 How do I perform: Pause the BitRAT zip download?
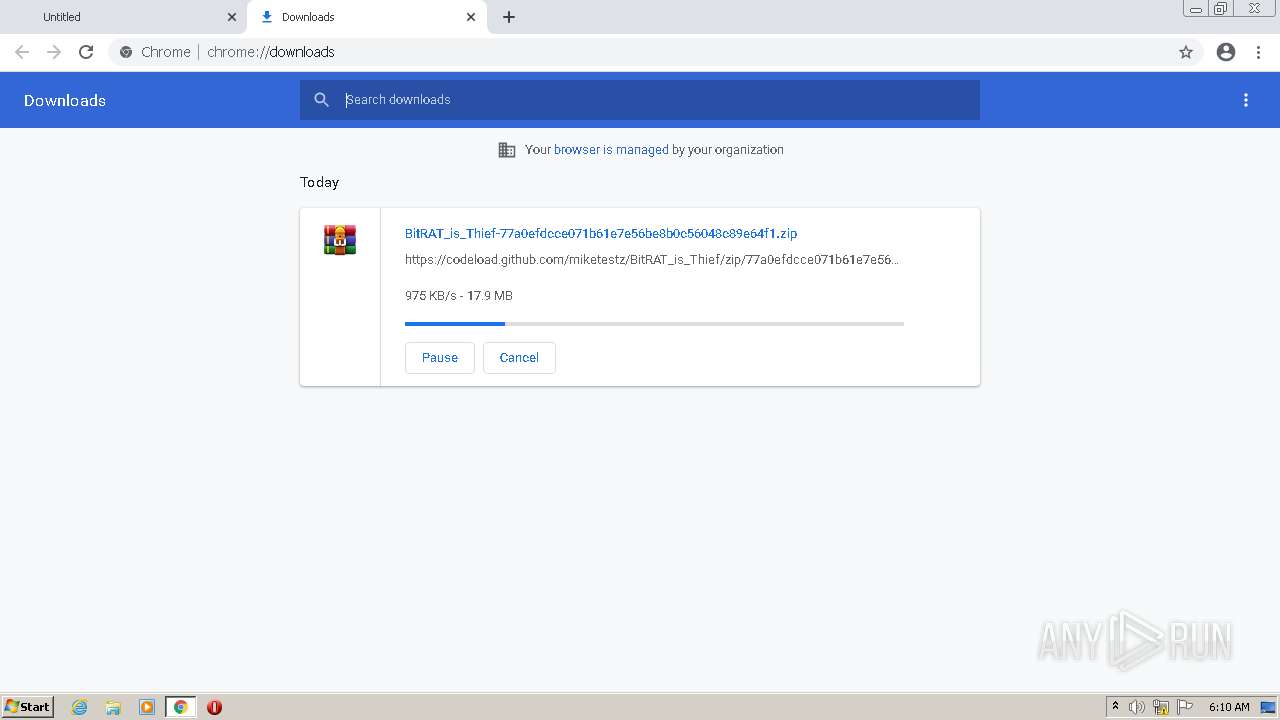[x=440, y=358]
